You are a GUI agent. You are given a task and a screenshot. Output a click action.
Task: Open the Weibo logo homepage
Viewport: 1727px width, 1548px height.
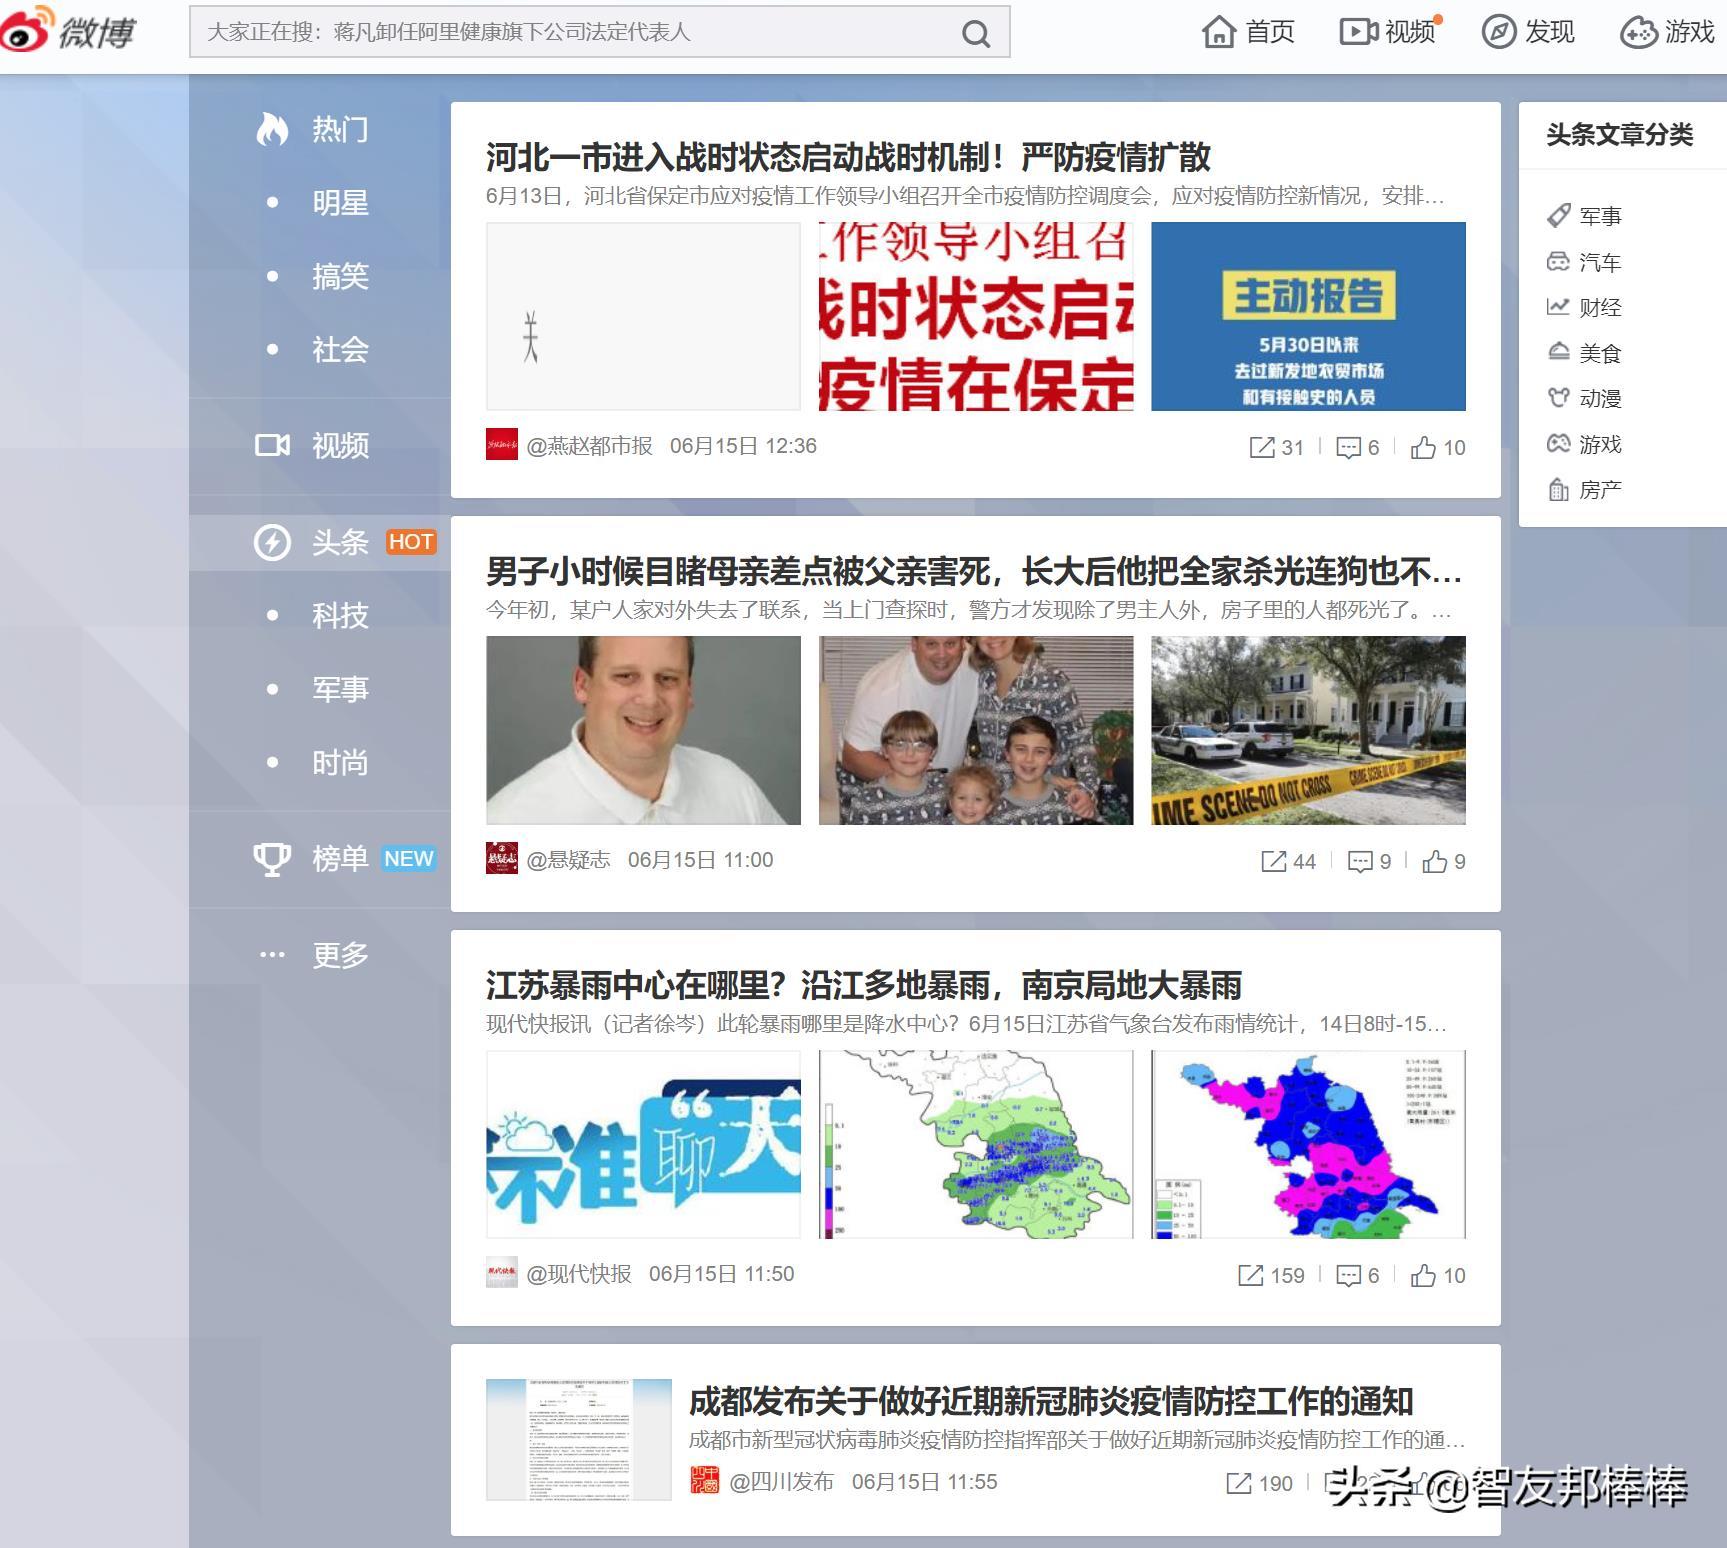tap(68, 31)
